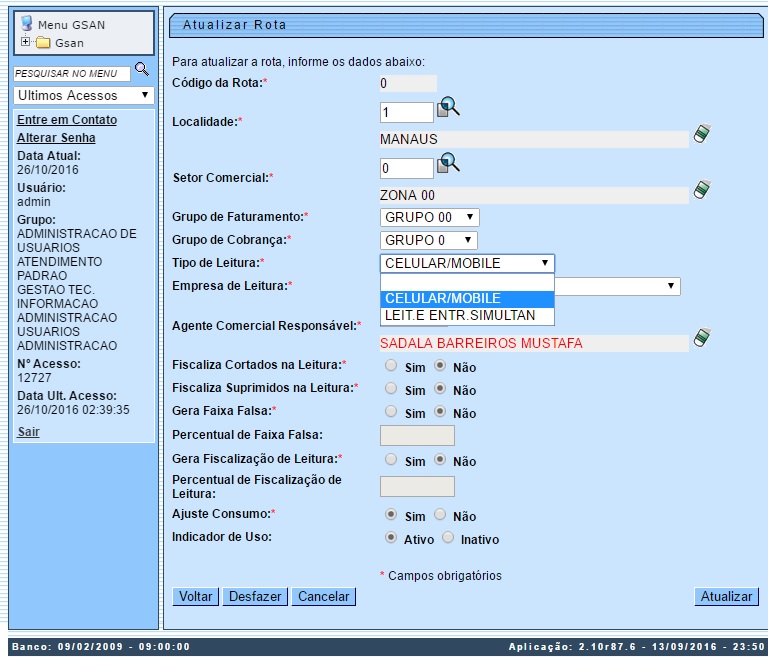Open the Grupo de Cobrança dropdown
The width and height of the screenshot is (768, 657).
point(429,240)
